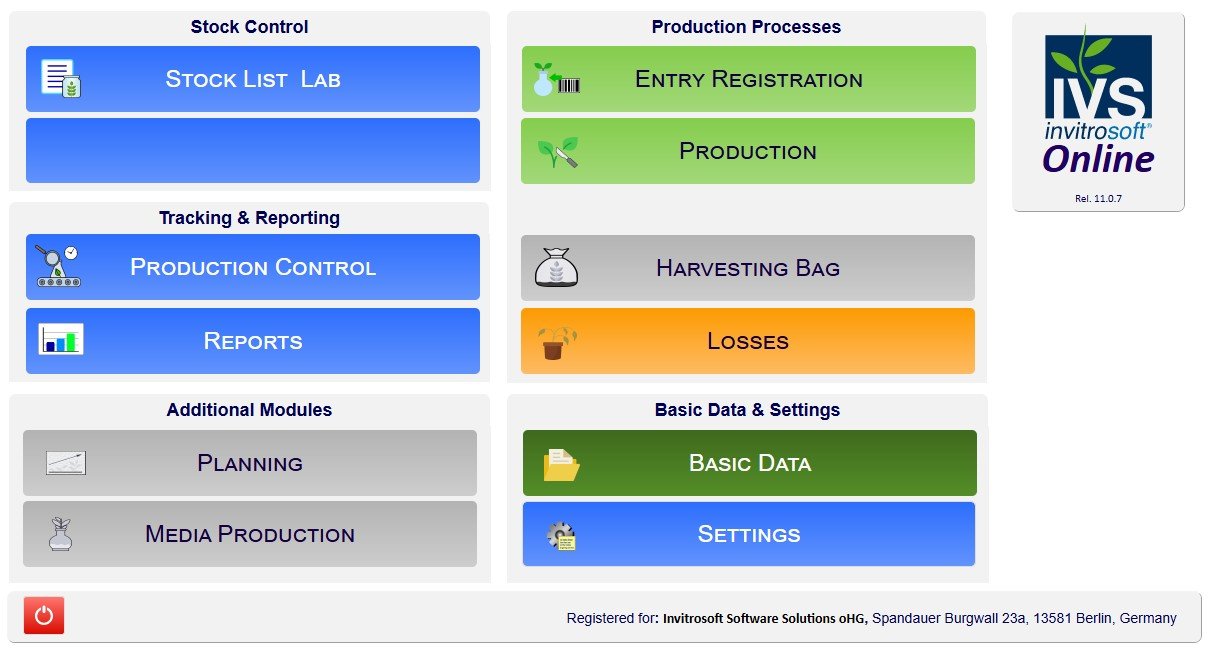Click the Losses potted plant icon
1216x652 pixels.
point(556,342)
